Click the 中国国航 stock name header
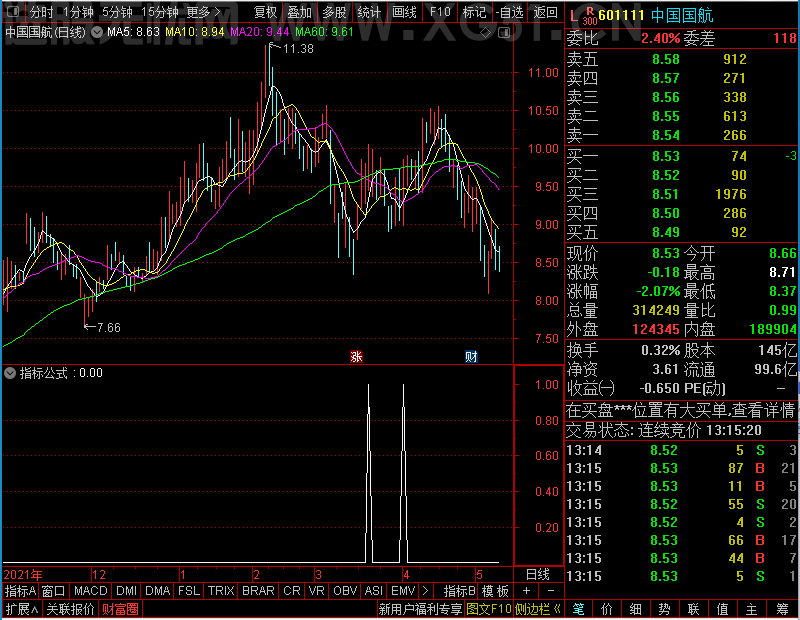This screenshot has width=800, height=620. click(x=682, y=15)
